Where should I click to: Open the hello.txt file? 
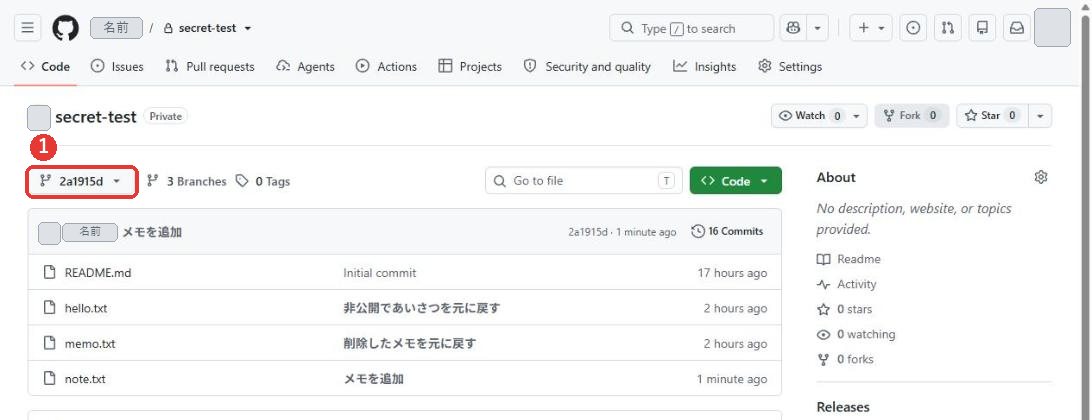[x=86, y=308]
